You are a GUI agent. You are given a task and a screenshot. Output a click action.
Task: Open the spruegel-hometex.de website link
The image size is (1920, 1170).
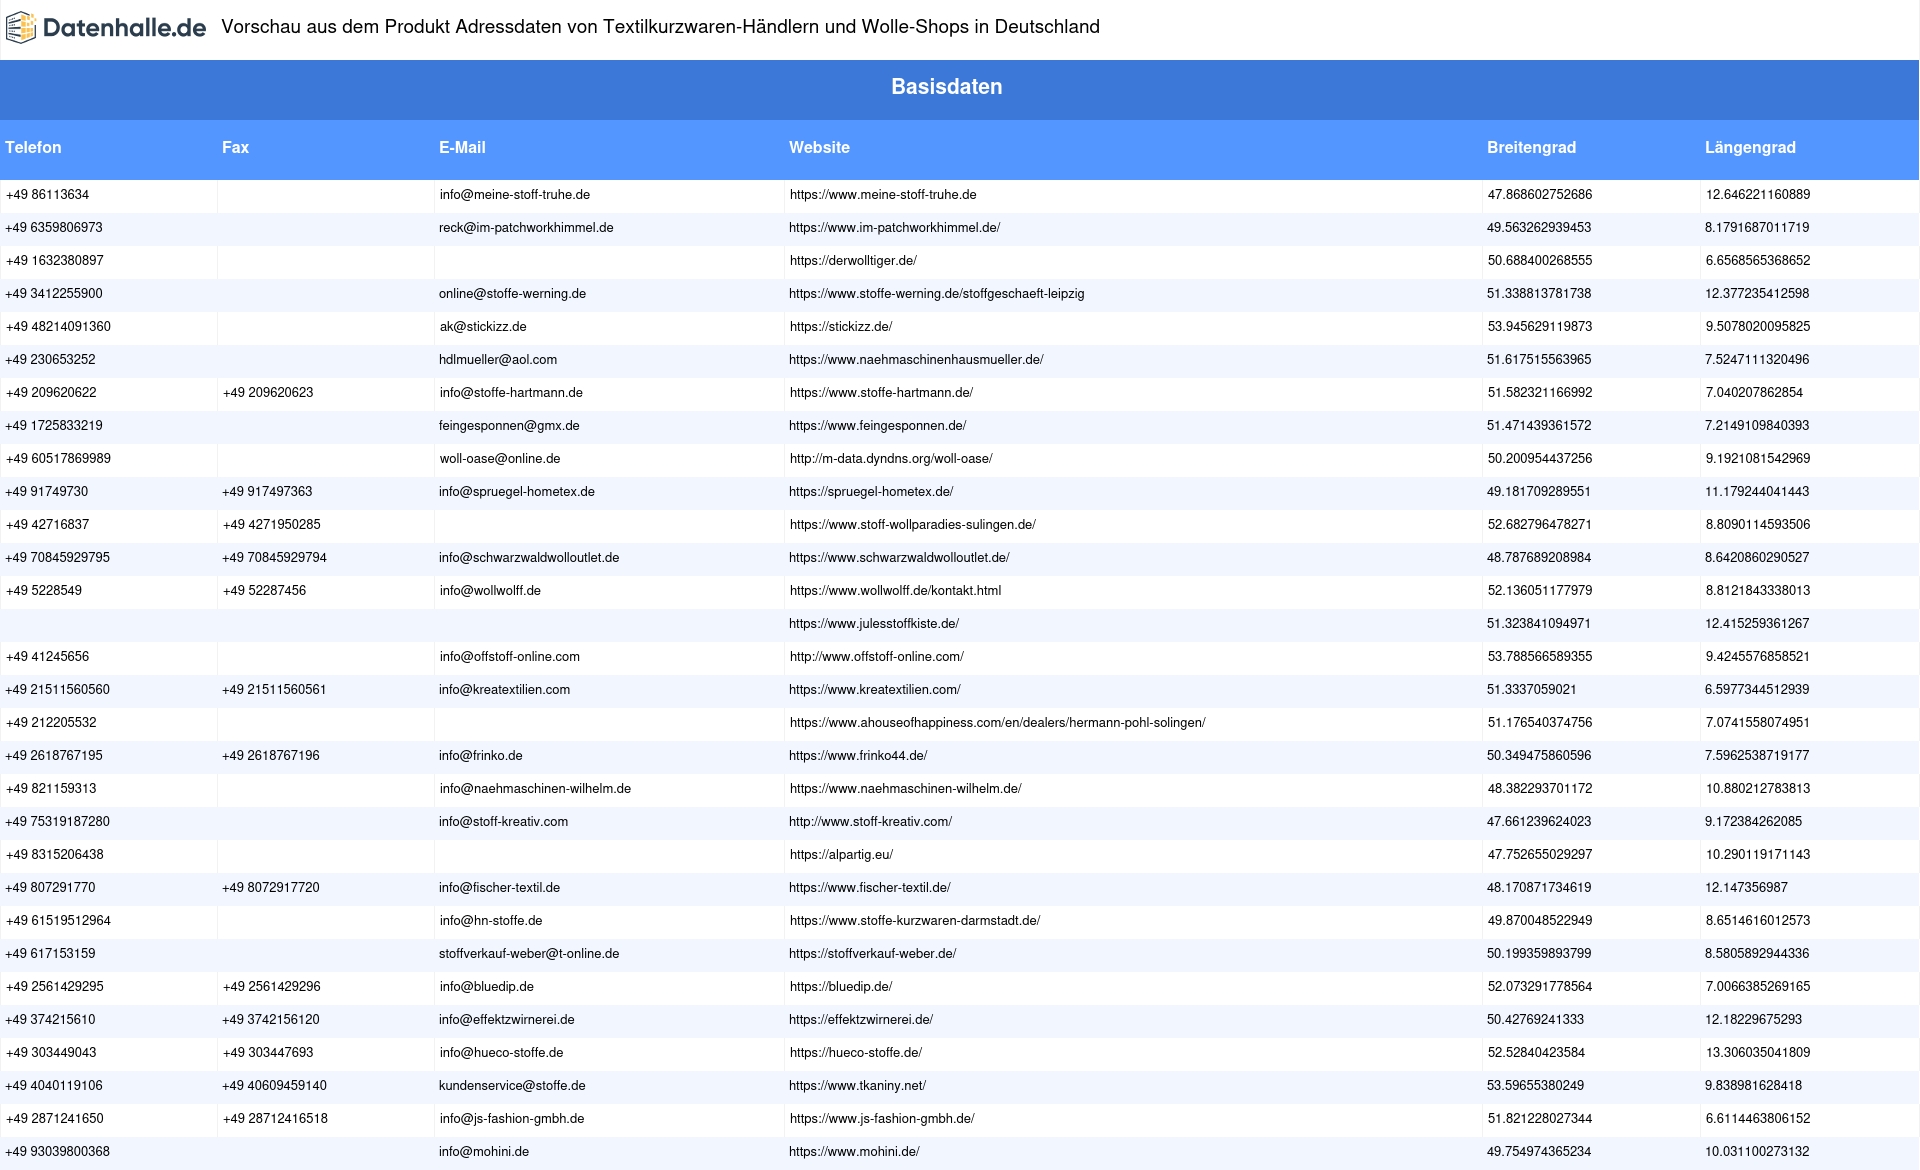[871, 492]
